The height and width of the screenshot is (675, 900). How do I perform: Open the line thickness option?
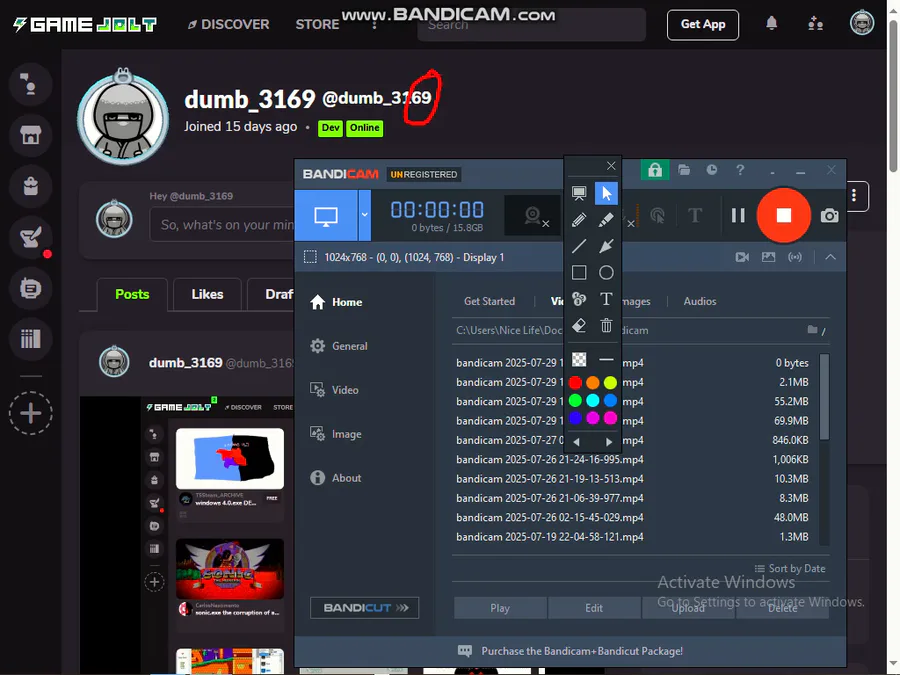tap(606, 360)
